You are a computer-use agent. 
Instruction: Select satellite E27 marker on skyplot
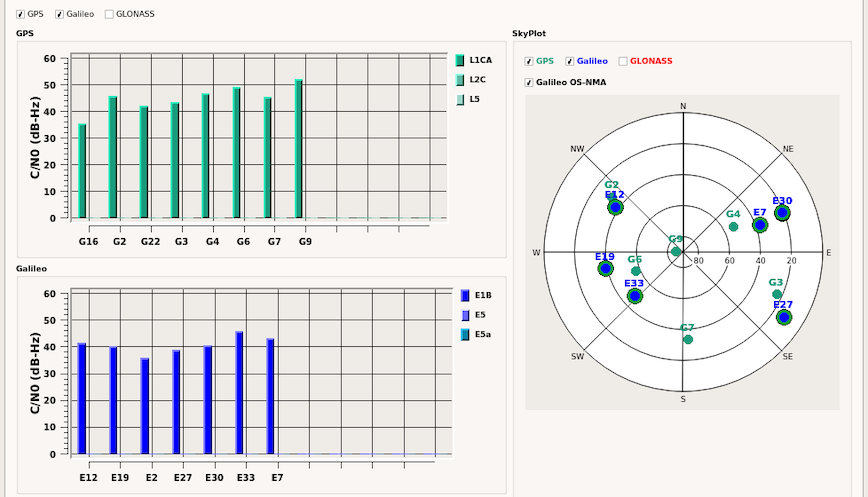tap(784, 318)
